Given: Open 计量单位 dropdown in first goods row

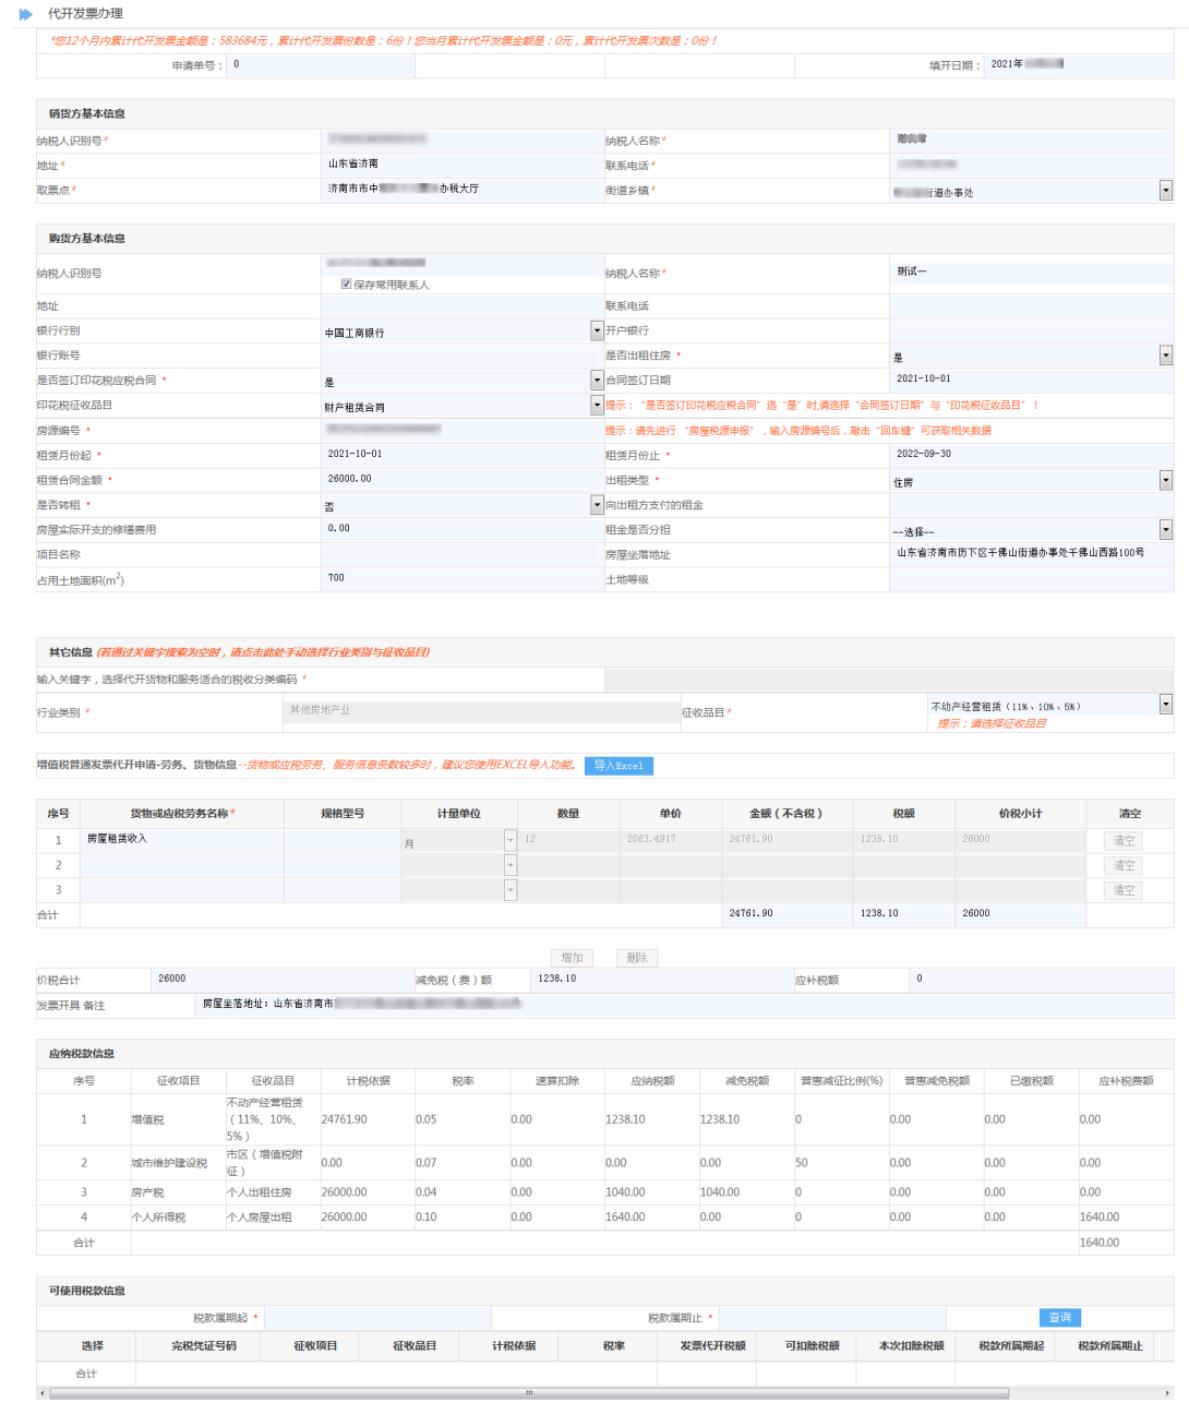Looking at the screenshot, I should [510, 841].
